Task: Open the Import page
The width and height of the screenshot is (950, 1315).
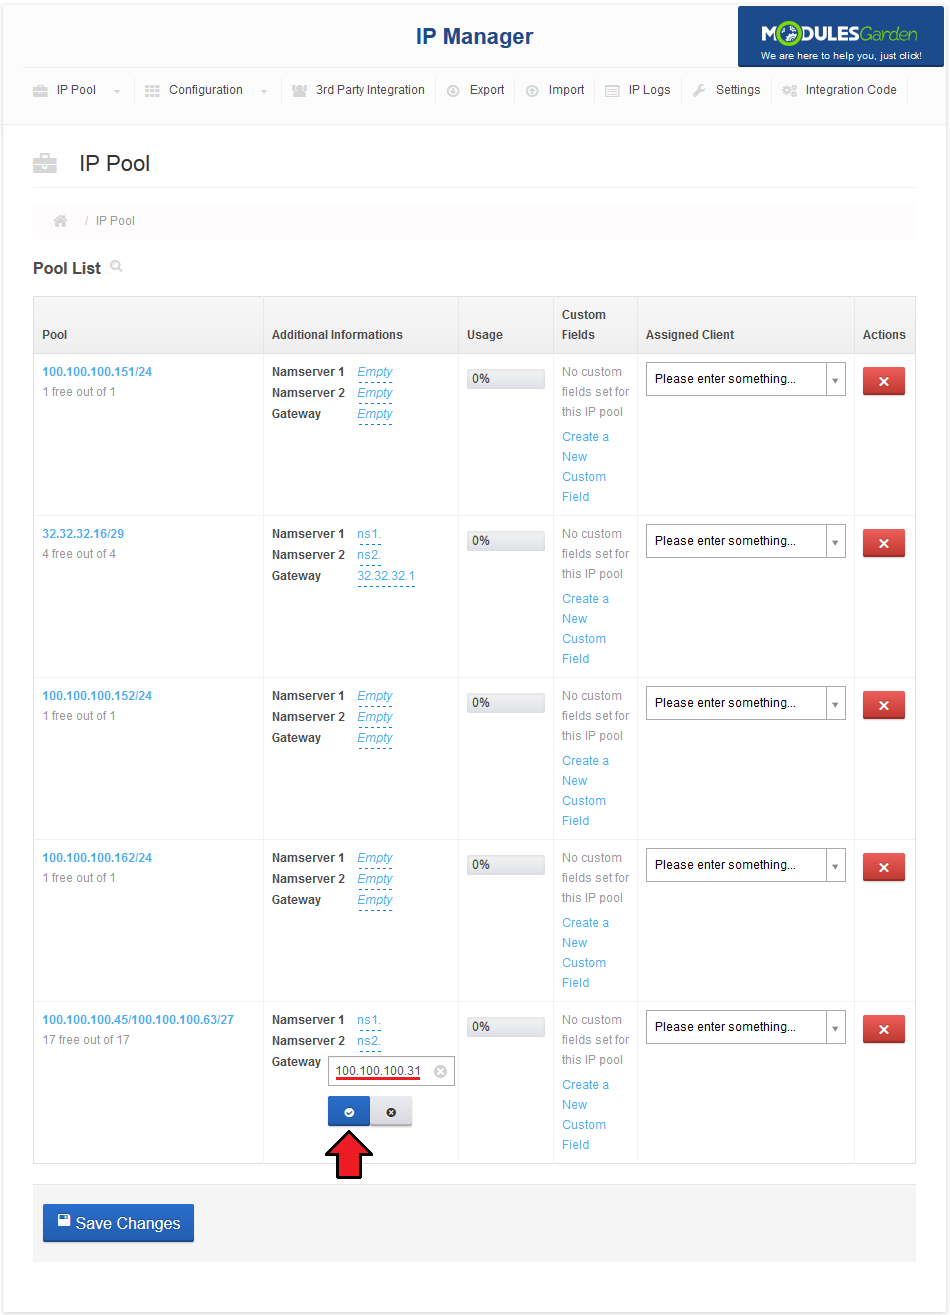Action: (x=566, y=90)
